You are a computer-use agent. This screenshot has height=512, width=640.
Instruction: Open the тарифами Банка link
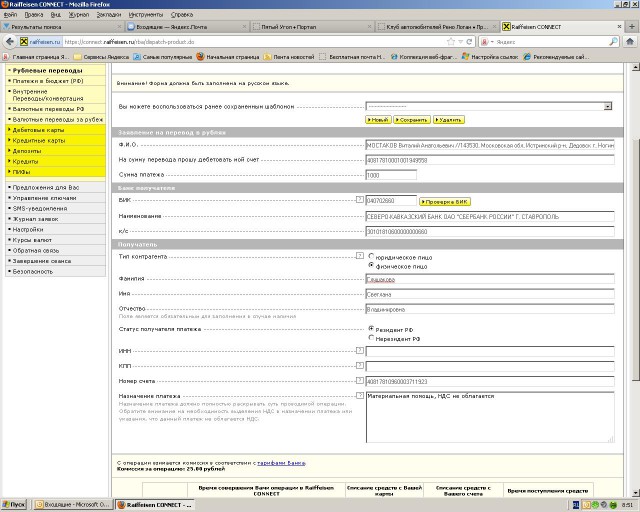[x=281, y=463]
